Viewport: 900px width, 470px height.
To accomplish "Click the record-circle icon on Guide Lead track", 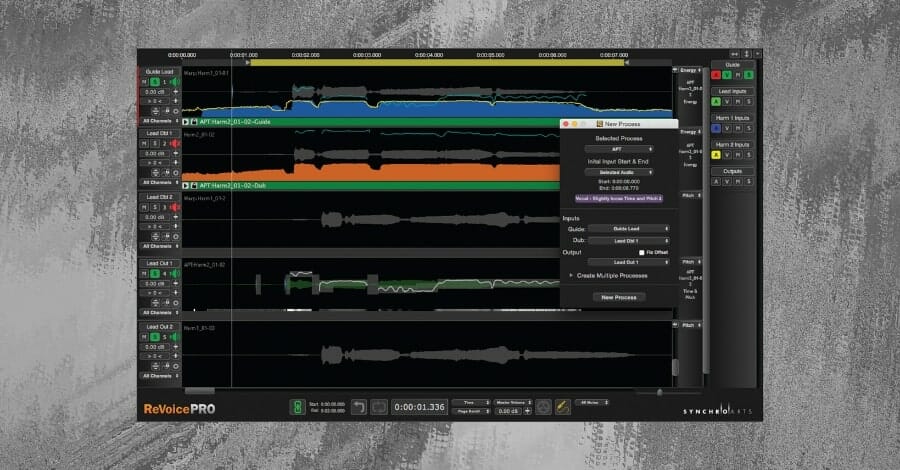I will click(x=176, y=111).
